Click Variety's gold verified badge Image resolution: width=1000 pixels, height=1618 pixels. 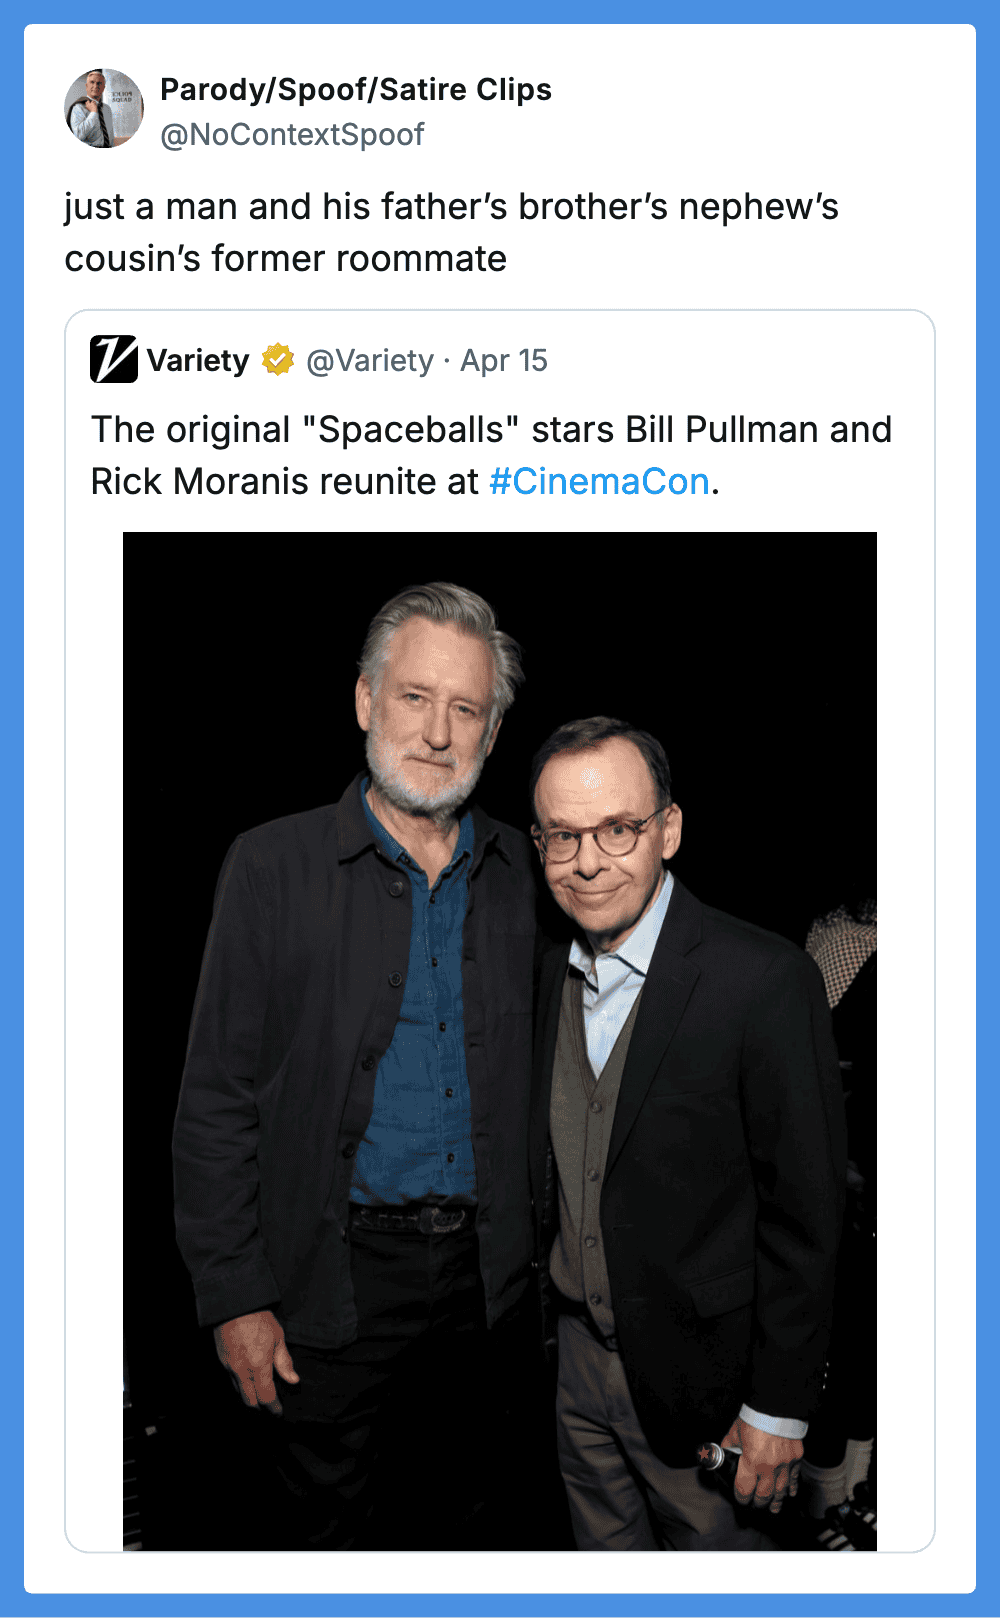point(278,360)
